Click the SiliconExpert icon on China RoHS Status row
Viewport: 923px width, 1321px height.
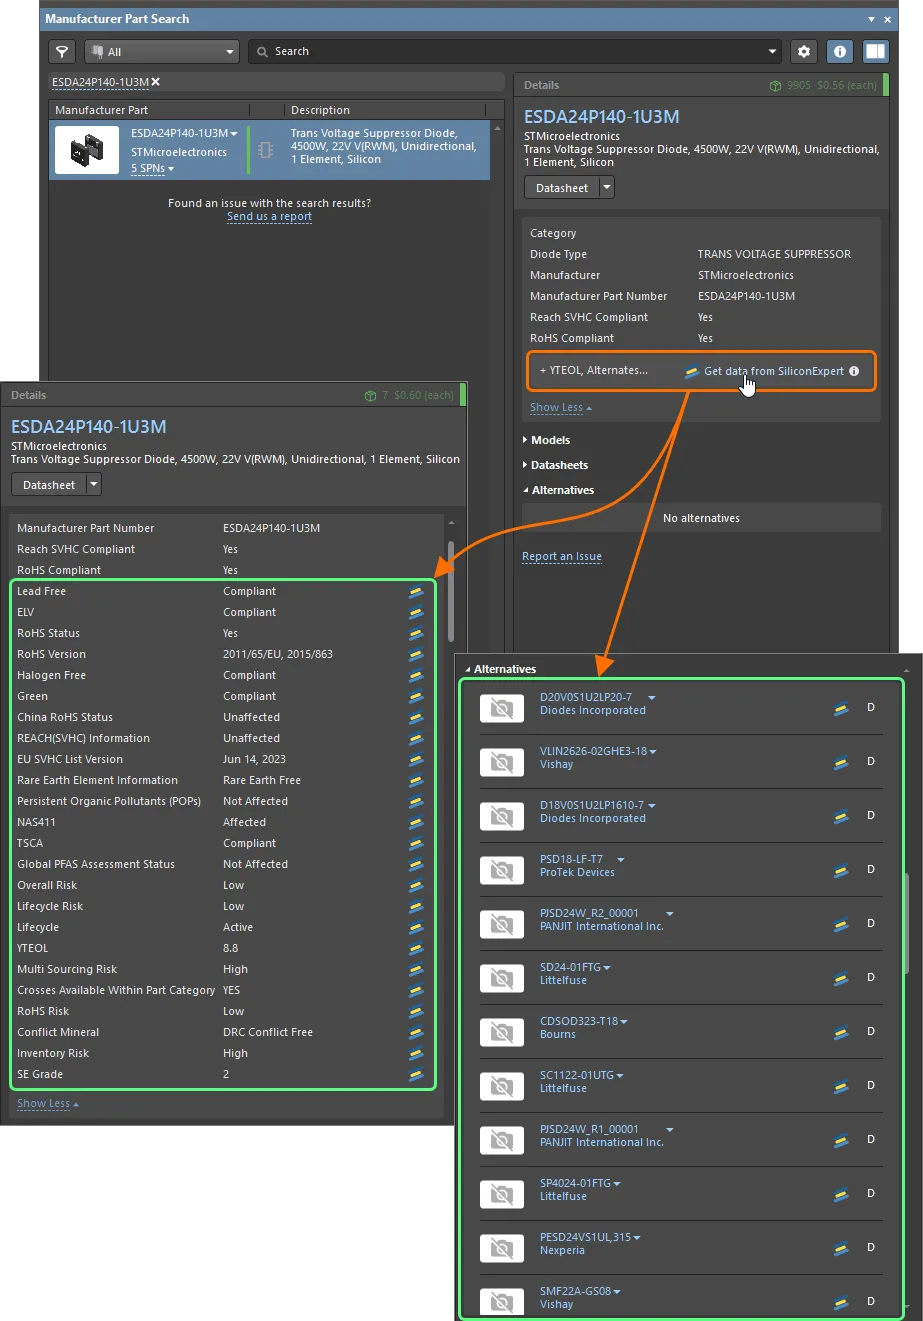pos(416,717)
